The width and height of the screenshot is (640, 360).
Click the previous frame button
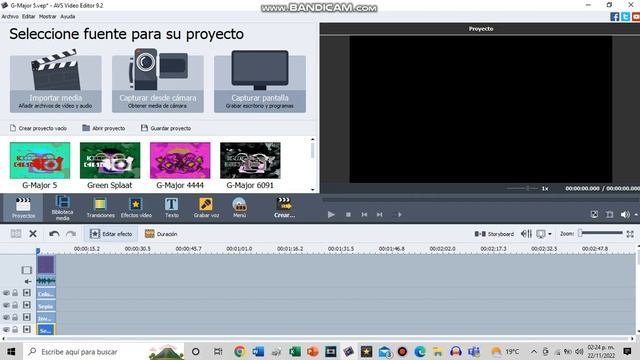coord(364,214)
